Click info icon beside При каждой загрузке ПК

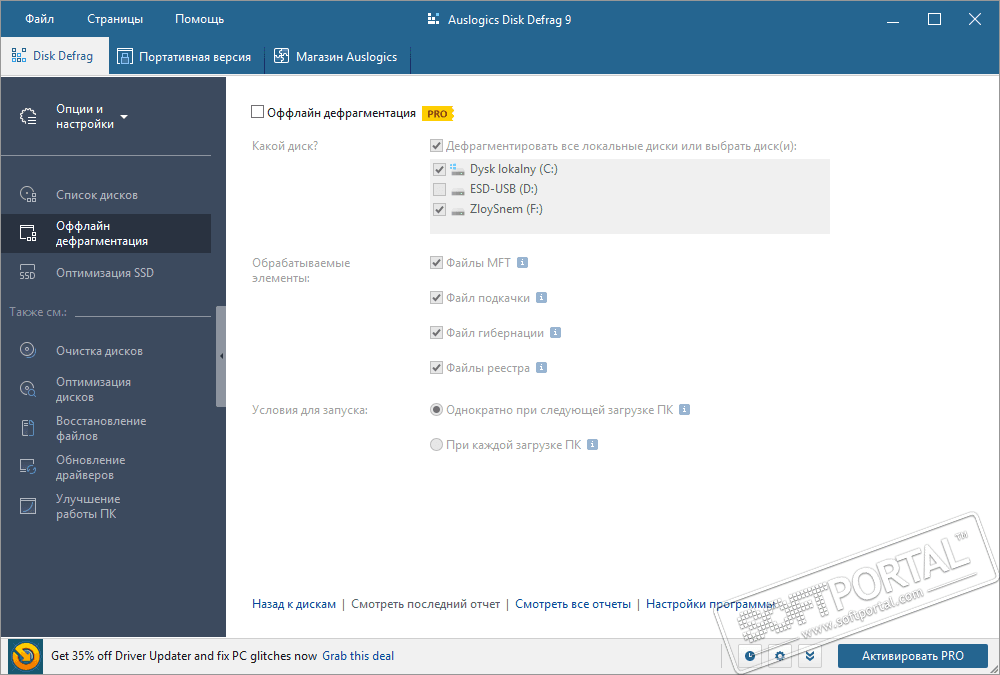pyautogui.click(x=592, y=445)
